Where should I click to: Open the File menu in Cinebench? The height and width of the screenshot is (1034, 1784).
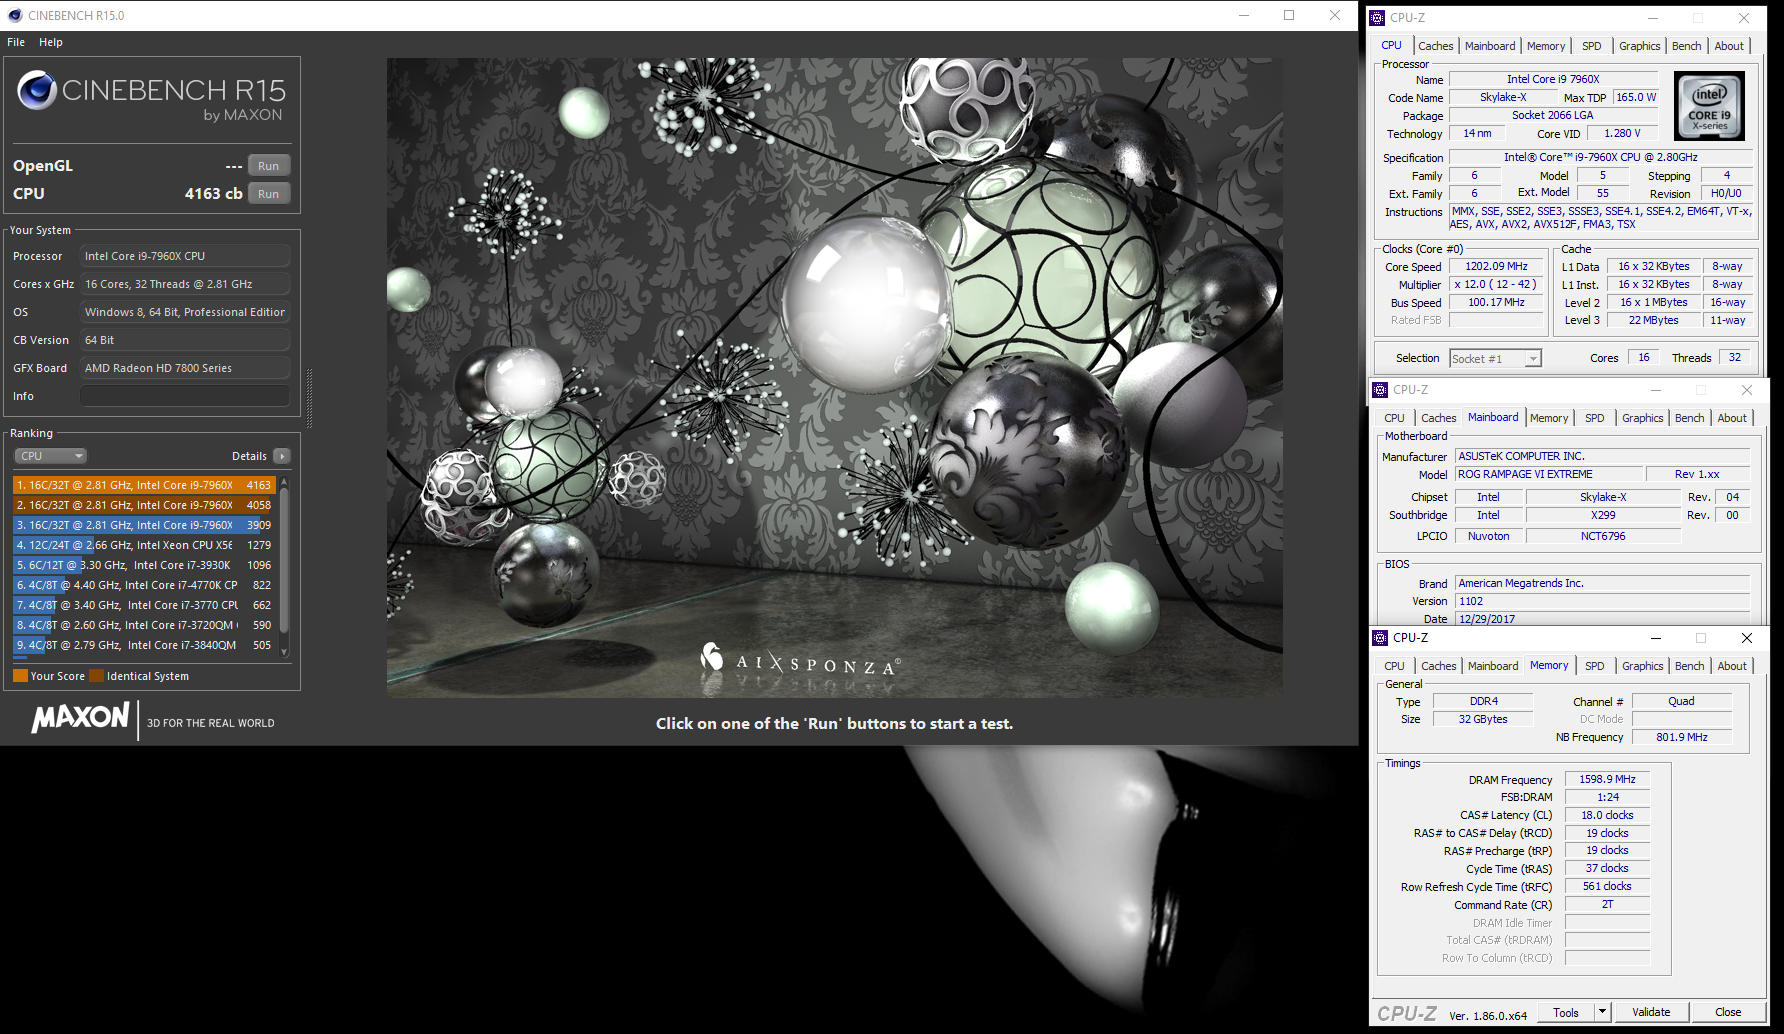16,42
